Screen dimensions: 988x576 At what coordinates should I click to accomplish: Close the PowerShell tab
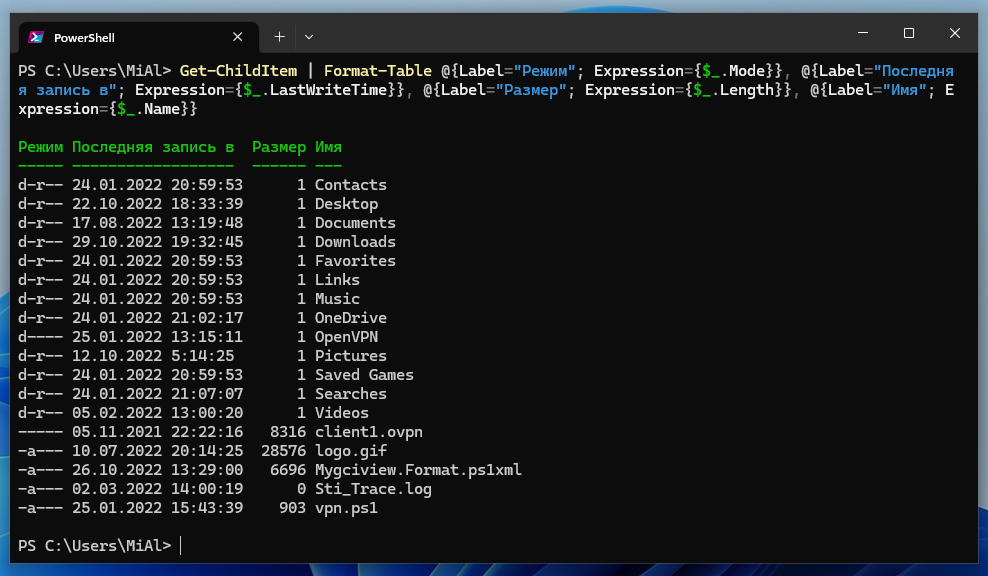click(238, 37)
